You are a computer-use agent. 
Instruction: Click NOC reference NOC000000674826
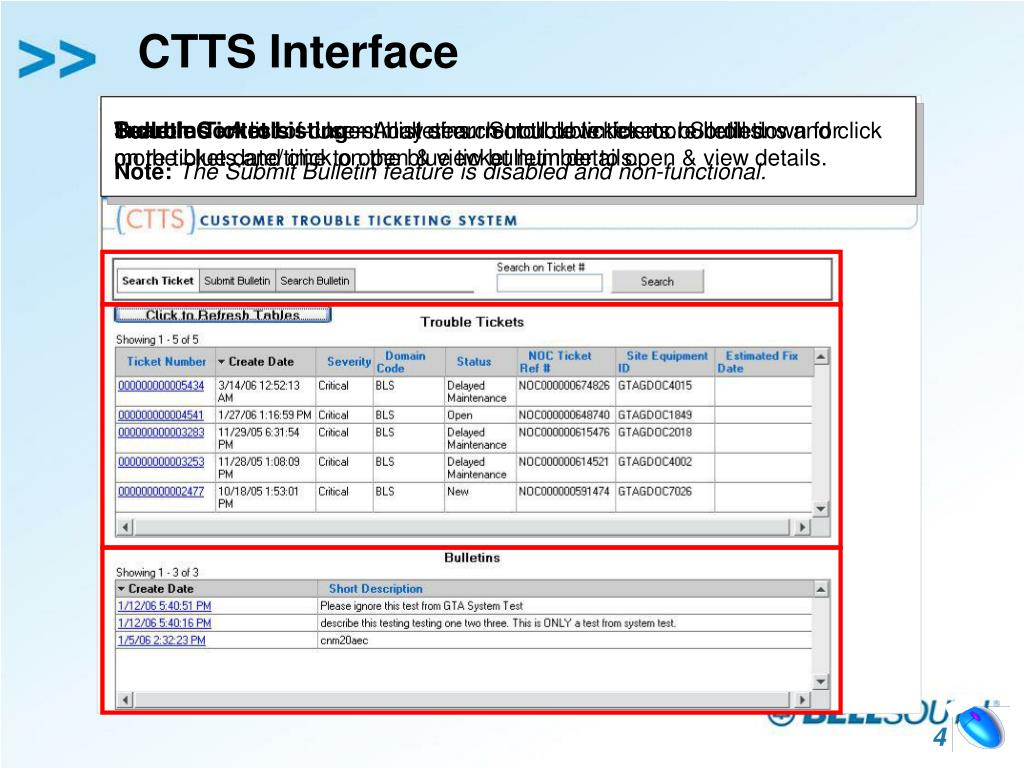point(564,385)
